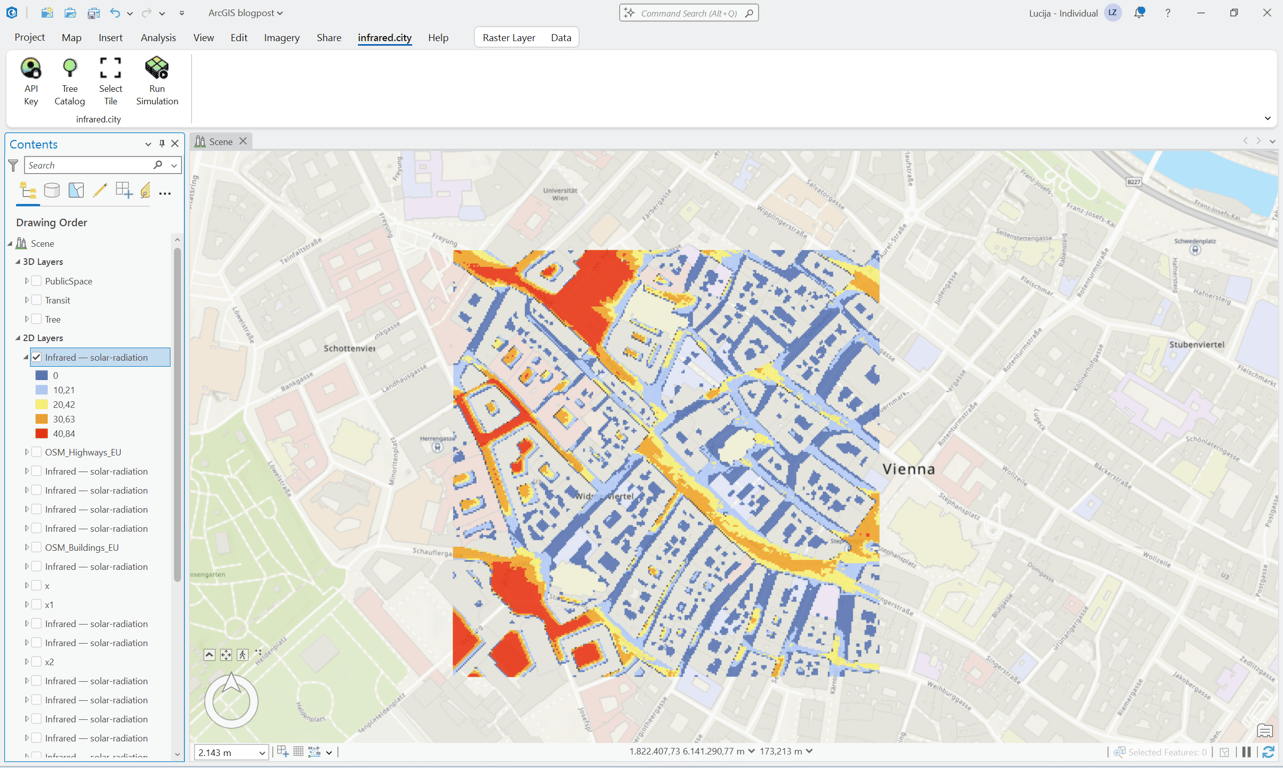Open the API Key tool
The image size is (1283, 768).
pyautogui.click(x=31, y=81)
